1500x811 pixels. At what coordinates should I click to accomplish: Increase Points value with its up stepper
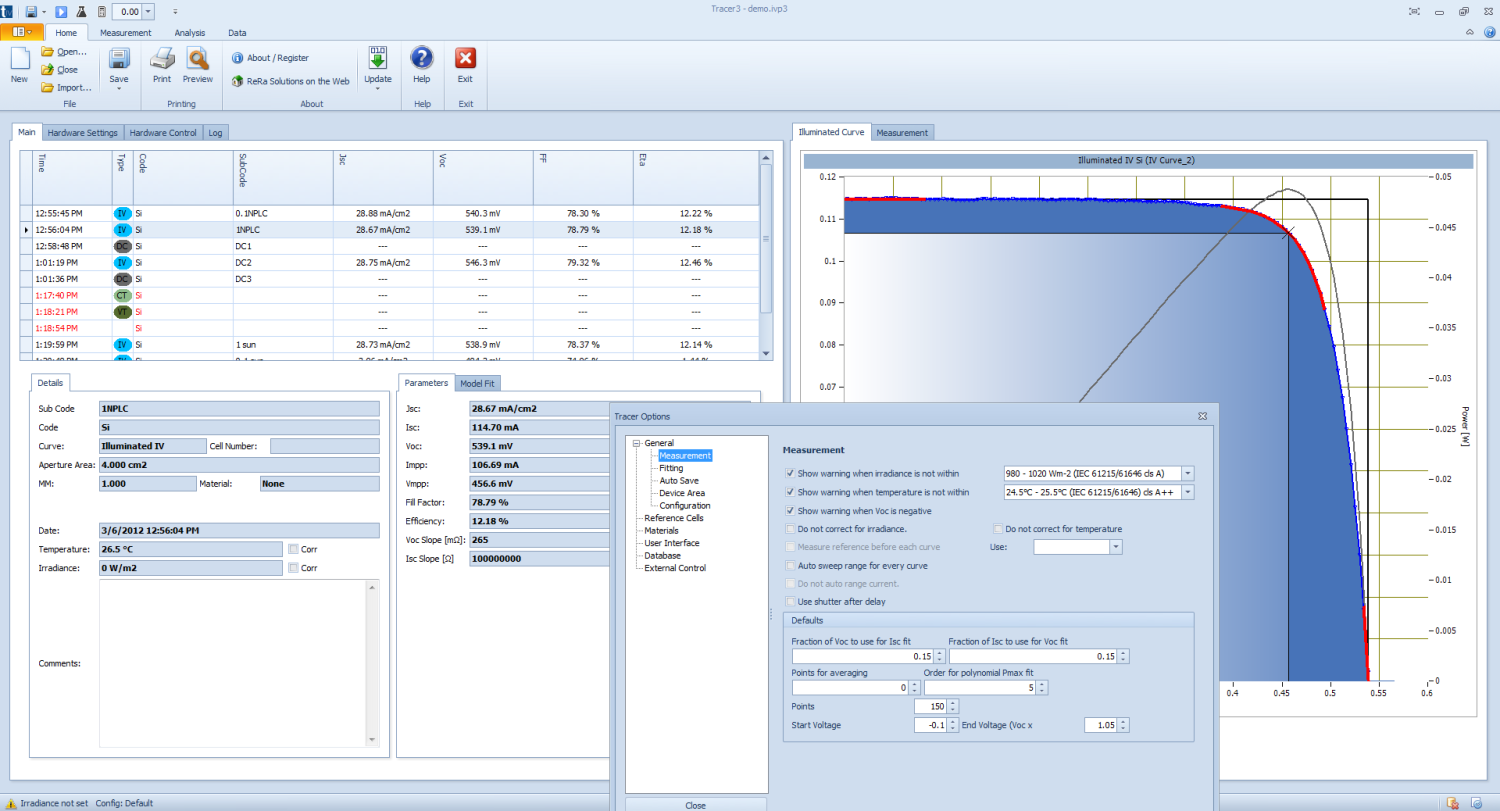(x=953, y=702)
